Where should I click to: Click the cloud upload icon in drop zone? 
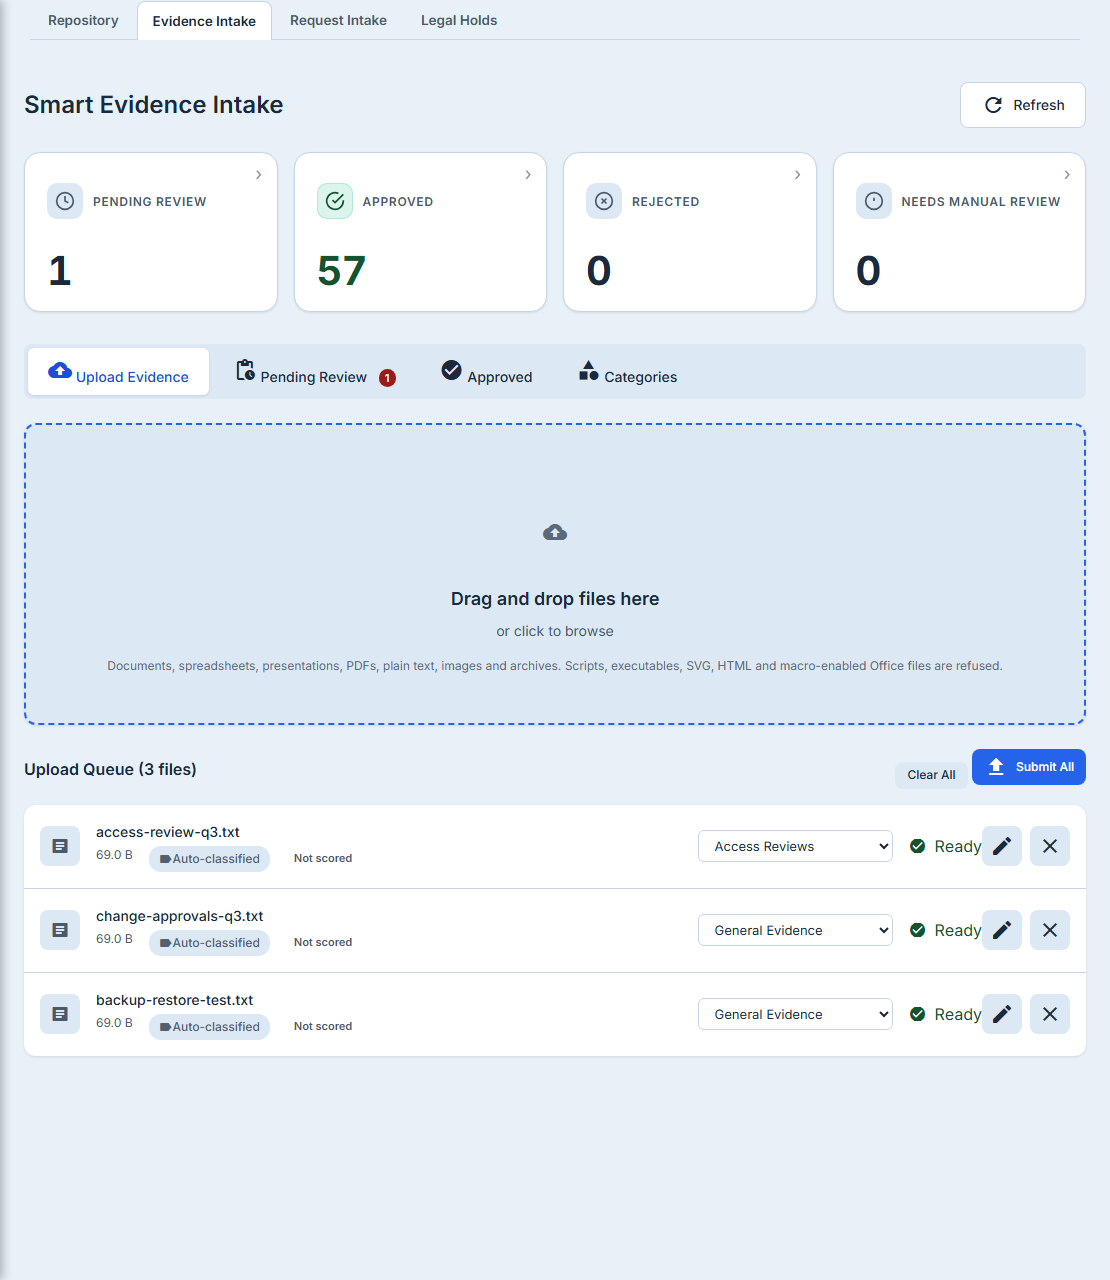[555, 532]
